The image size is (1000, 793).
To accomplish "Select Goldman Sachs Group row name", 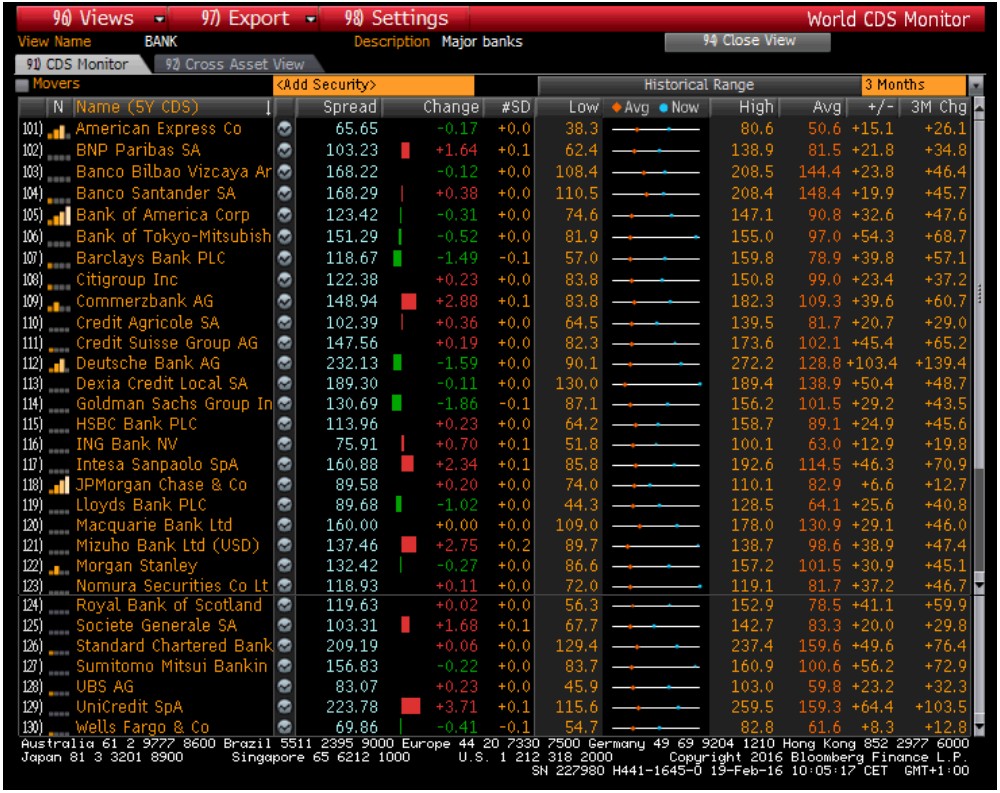I will tap(173, 404).
